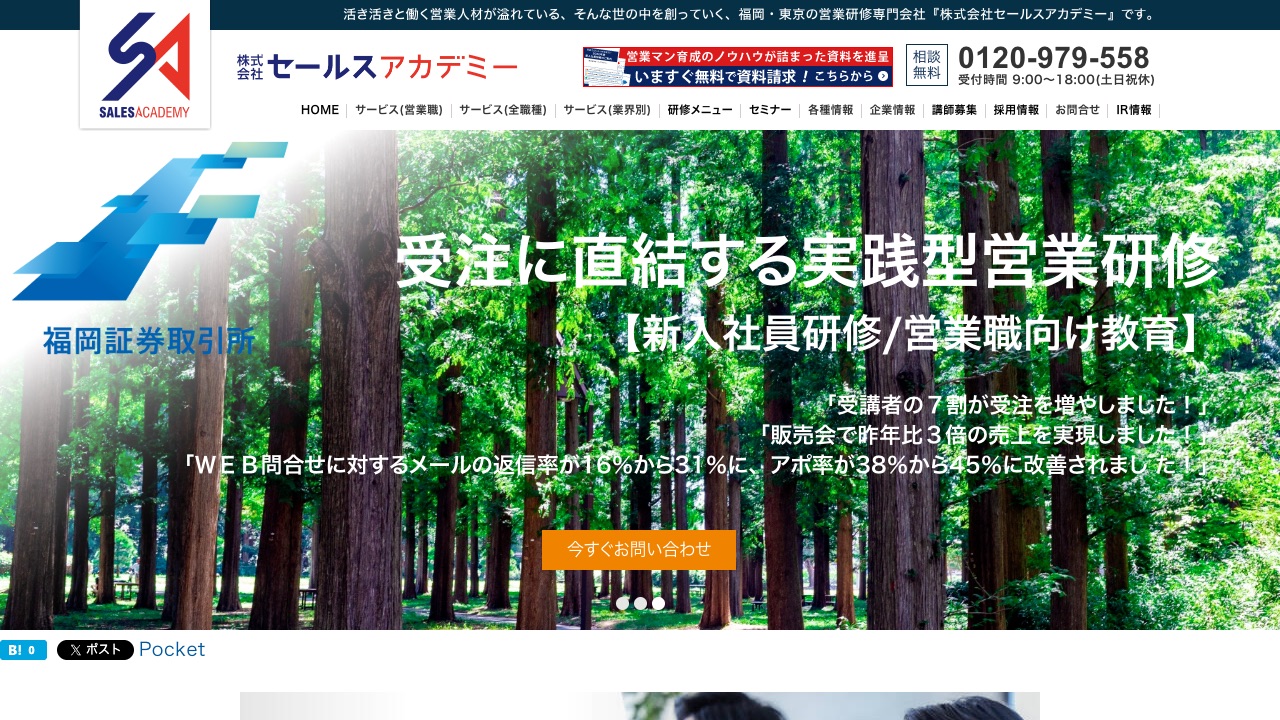Screen dimensions: 1280x720
Task: Open the 講師募集 page
Action: (955, 110)
